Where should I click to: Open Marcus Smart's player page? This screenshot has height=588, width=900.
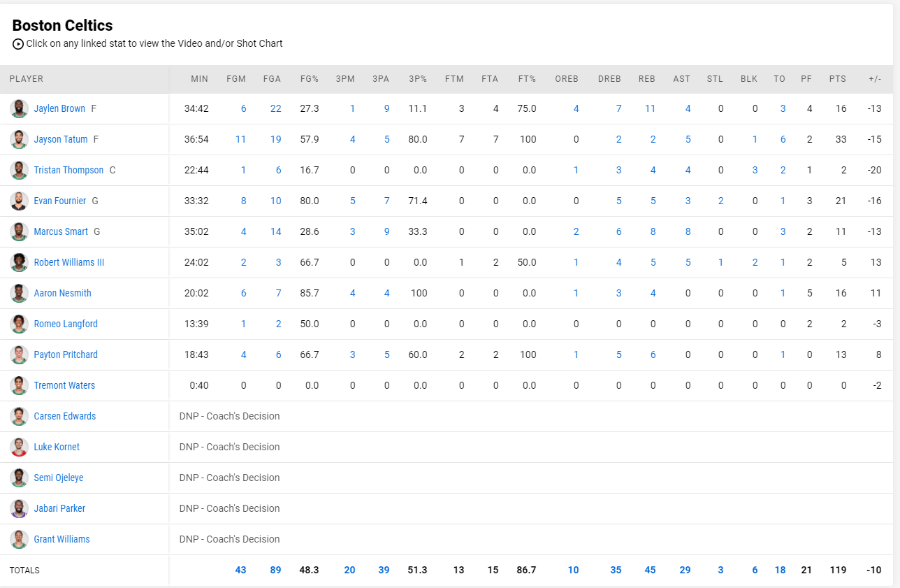[x=61, y=232]
